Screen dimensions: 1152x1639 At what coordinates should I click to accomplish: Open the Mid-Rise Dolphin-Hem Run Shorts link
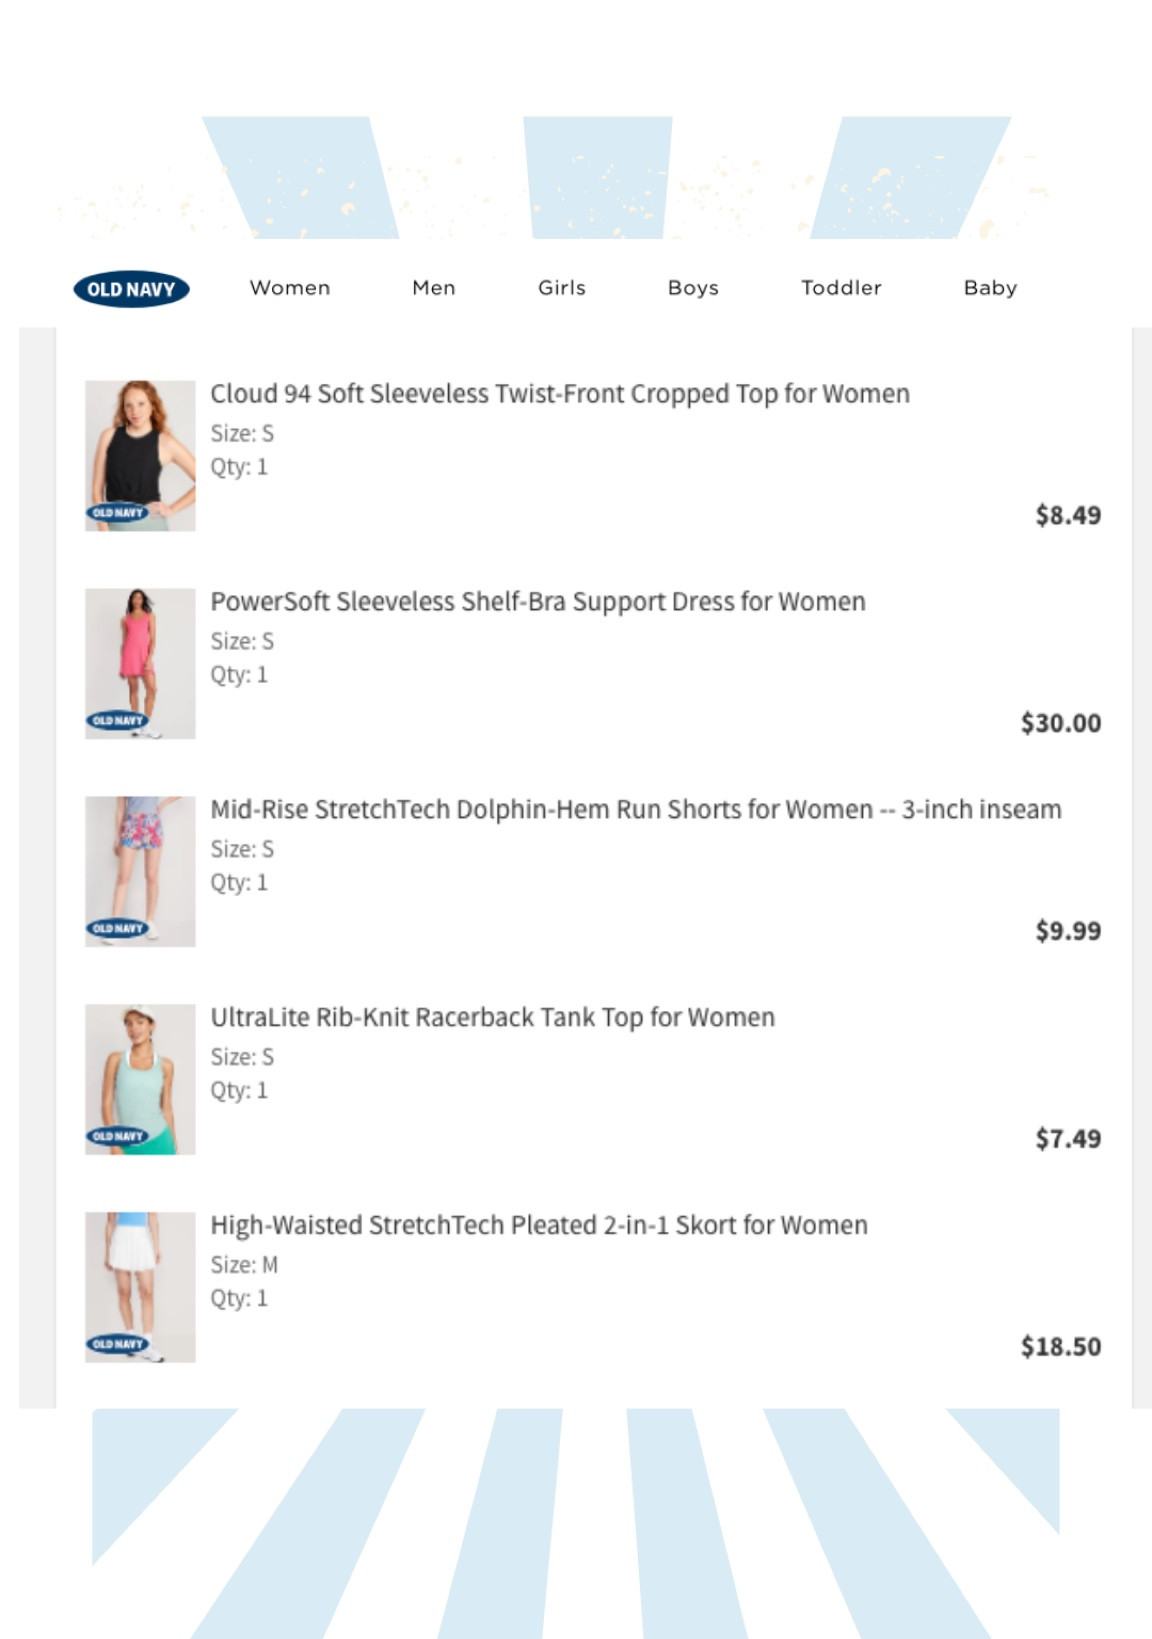pos(637,810)
